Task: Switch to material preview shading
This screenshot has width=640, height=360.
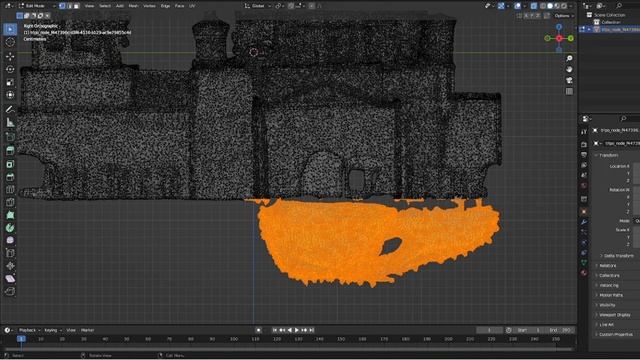Action: tap(557, 6)
